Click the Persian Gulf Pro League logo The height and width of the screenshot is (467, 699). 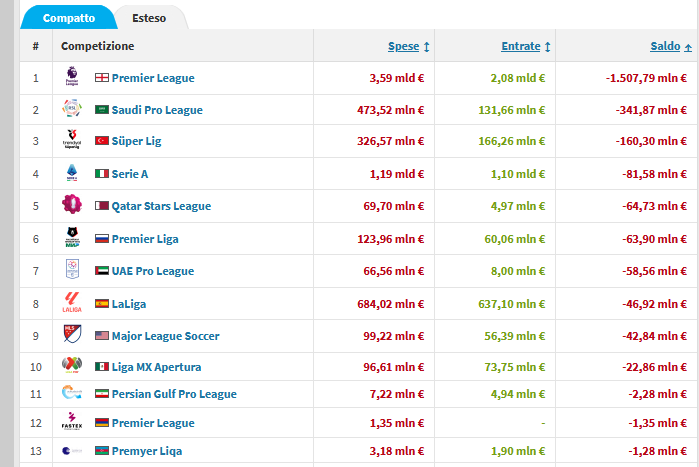click(72, 392)
